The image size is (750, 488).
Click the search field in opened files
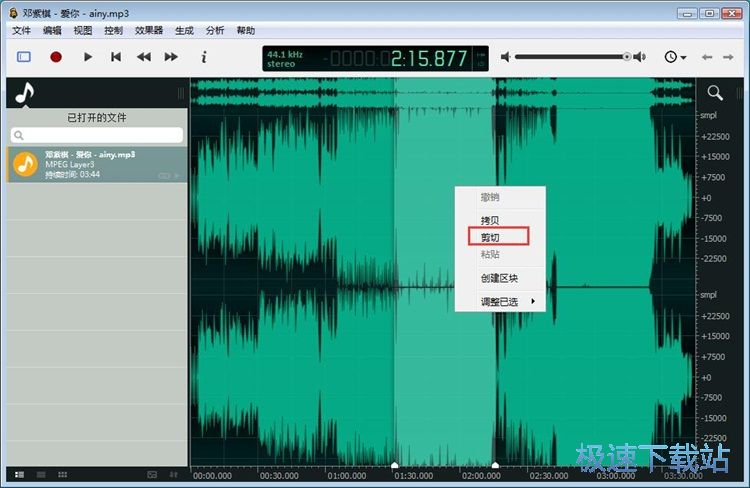[97, 135]
